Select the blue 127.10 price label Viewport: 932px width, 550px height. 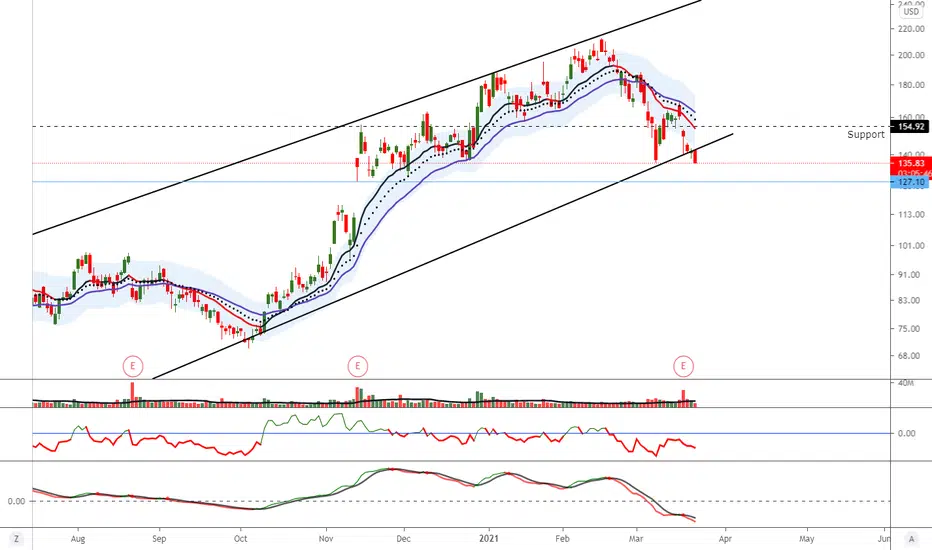coord(910,183)
